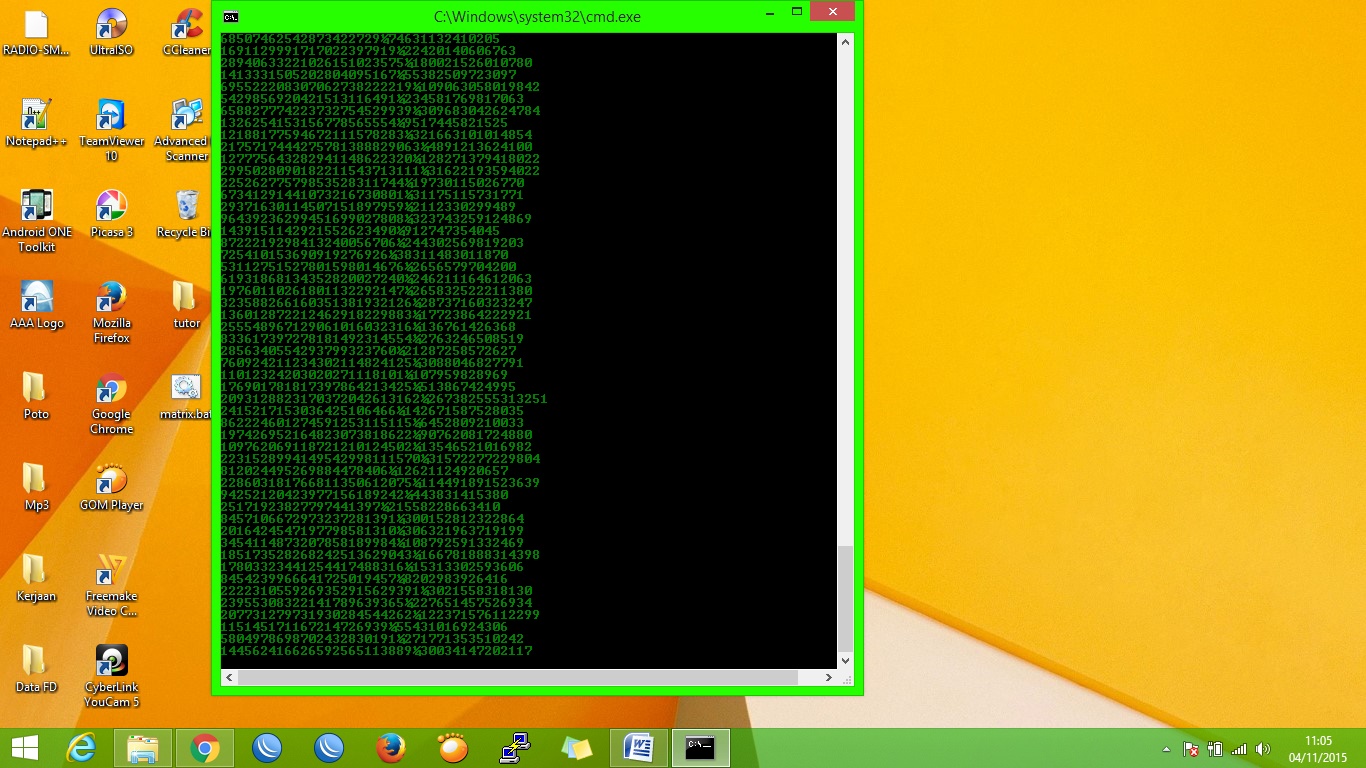Click the console scrollbar down arrow
The height and width of the screenshot is (768, 1366).
(x=845, y=660)
